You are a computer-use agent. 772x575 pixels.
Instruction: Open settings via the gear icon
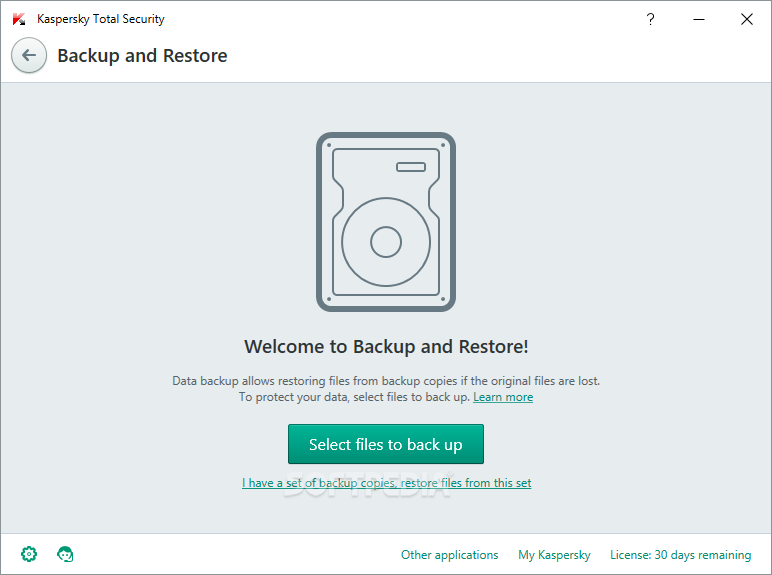(29, 554)
